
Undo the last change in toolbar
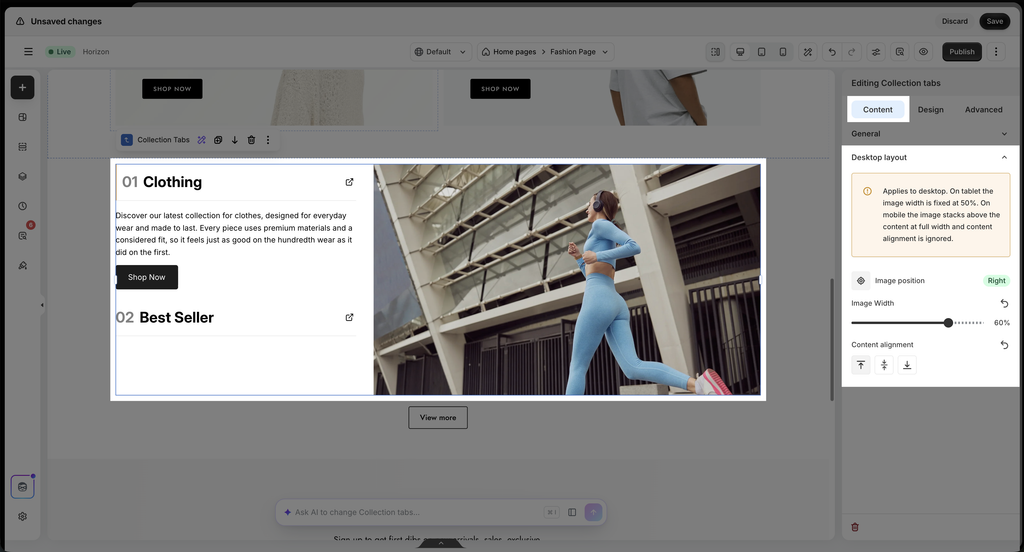[832, 52]
